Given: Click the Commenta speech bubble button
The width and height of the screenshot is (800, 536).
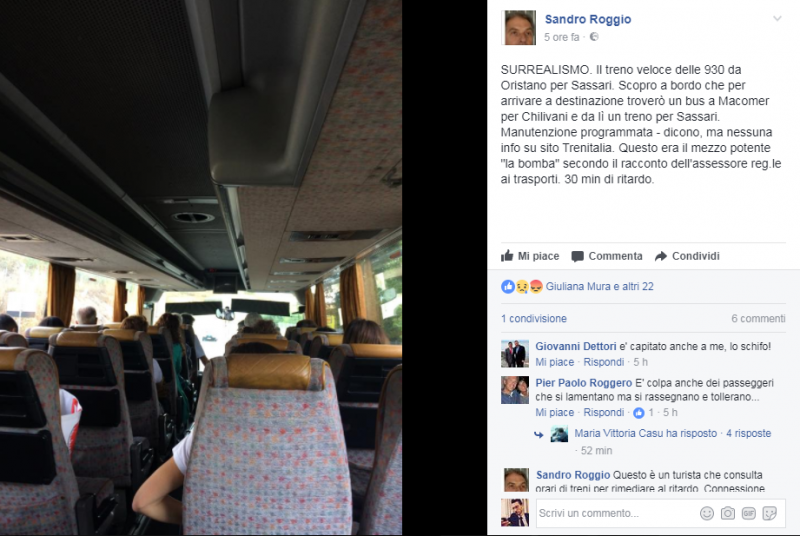Looking at the screenshot, I should (x=607, y=256).
